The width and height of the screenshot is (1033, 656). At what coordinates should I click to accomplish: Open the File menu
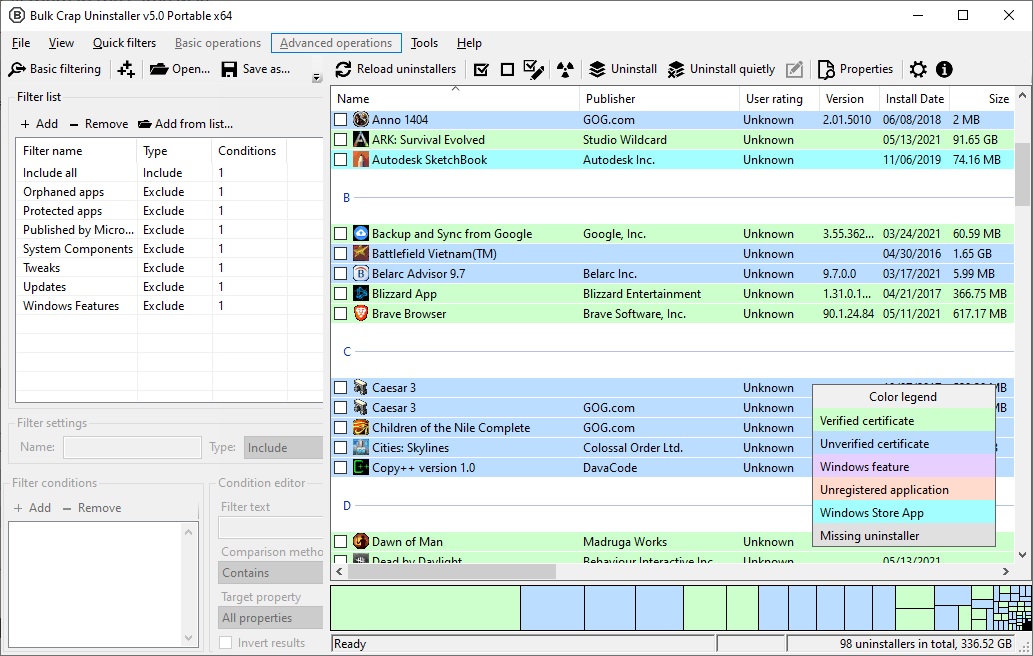(21, 43)
